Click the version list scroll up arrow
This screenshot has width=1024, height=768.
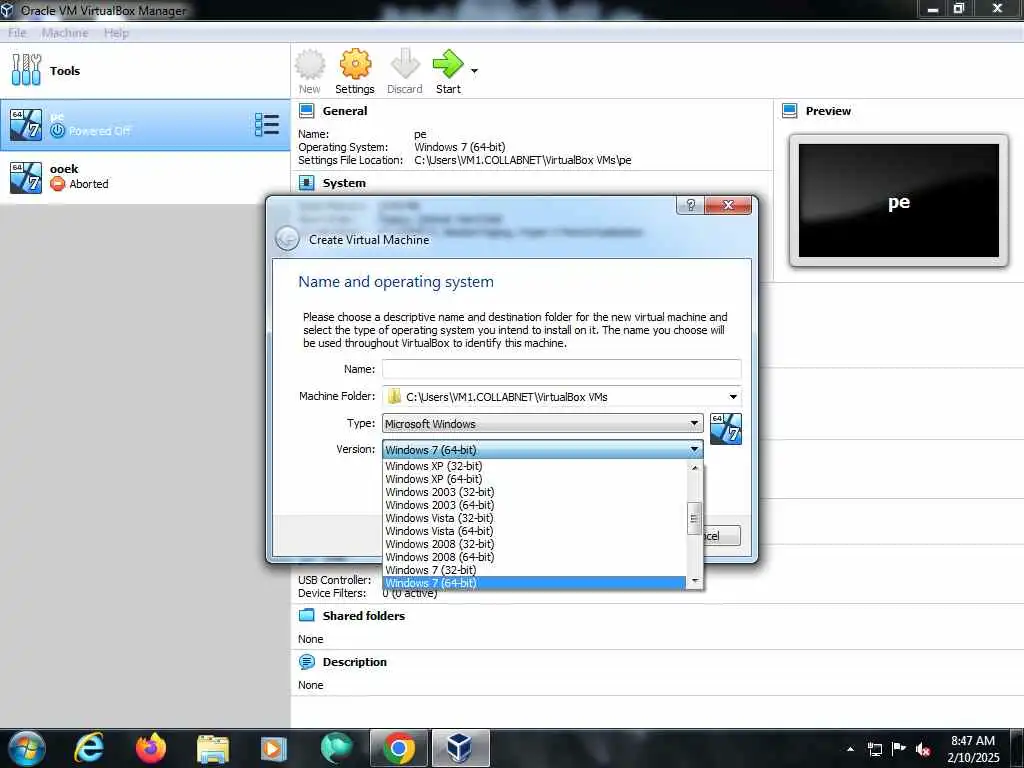coord(695,468)
